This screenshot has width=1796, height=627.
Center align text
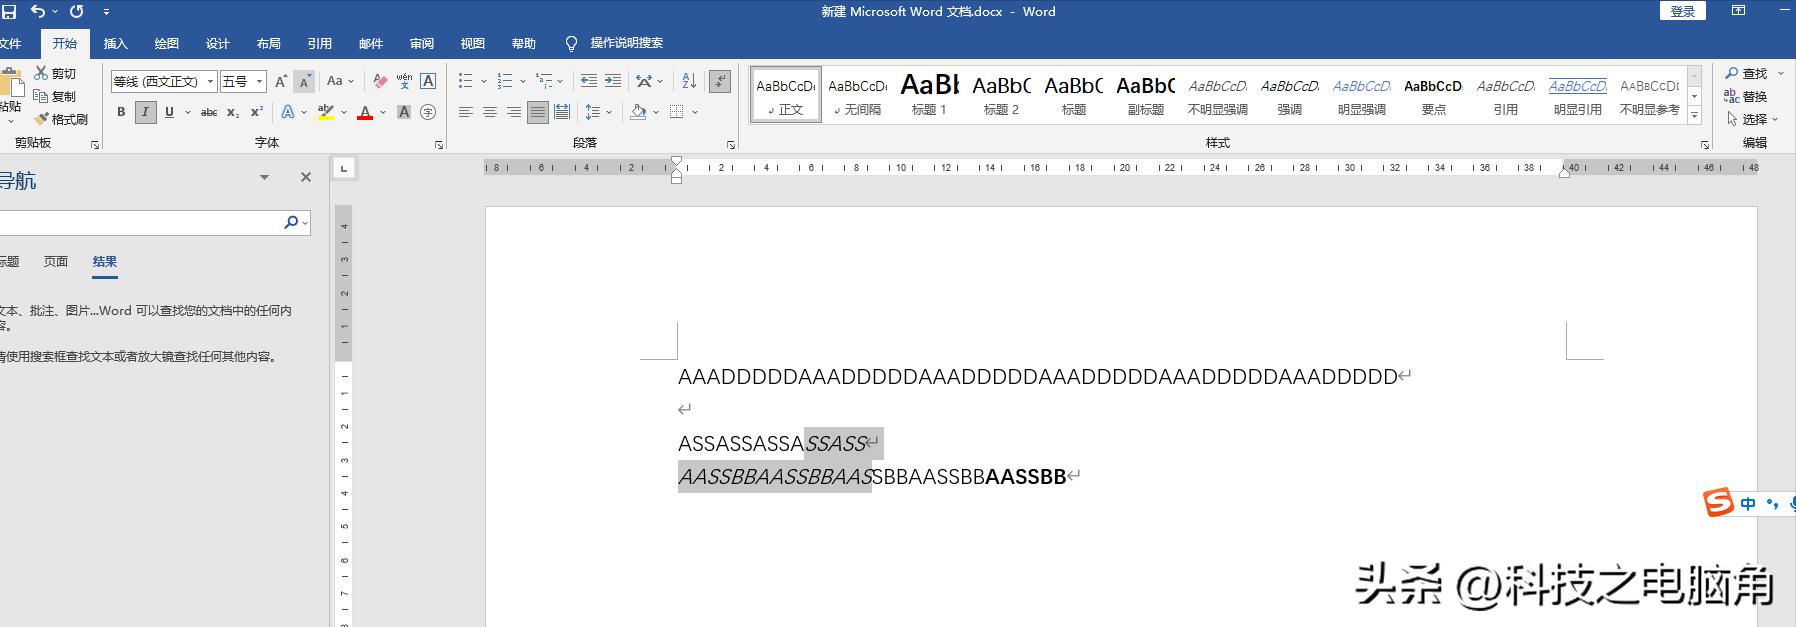[490, 112]
